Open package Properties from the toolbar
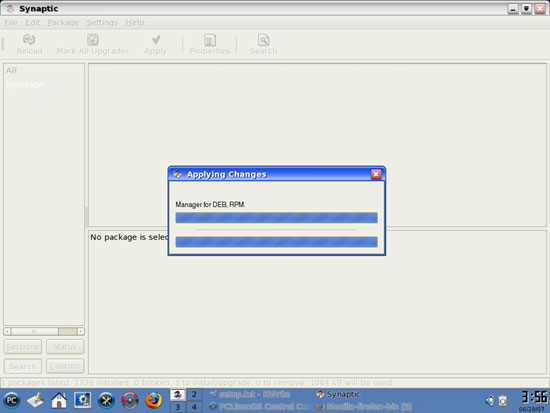 point(210,40)
